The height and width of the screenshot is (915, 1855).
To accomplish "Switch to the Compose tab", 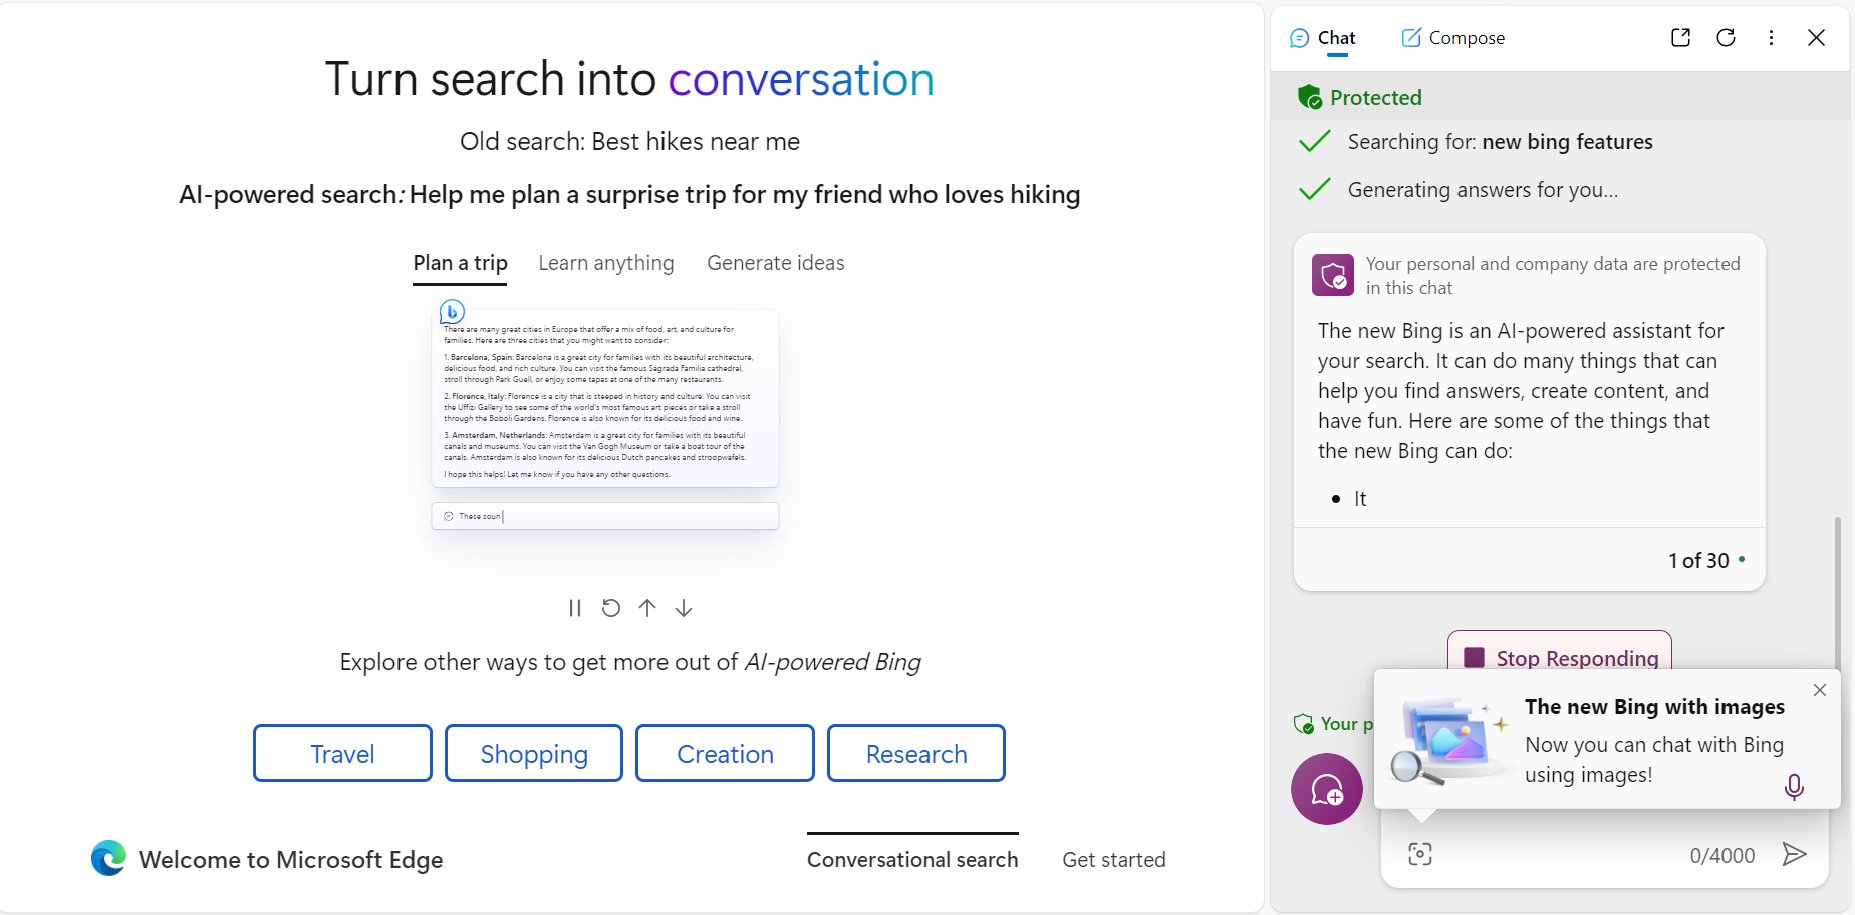I will tap(1453, 38).
